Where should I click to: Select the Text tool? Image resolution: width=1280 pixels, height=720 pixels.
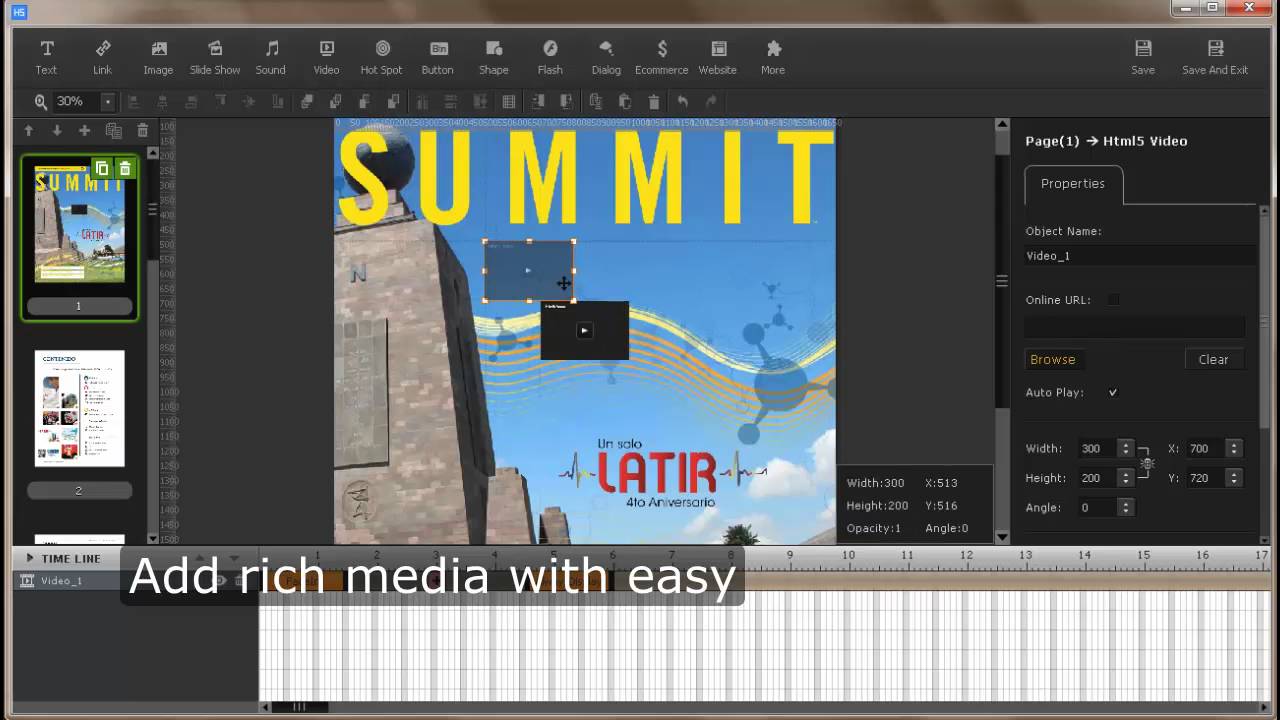point(46,57)
